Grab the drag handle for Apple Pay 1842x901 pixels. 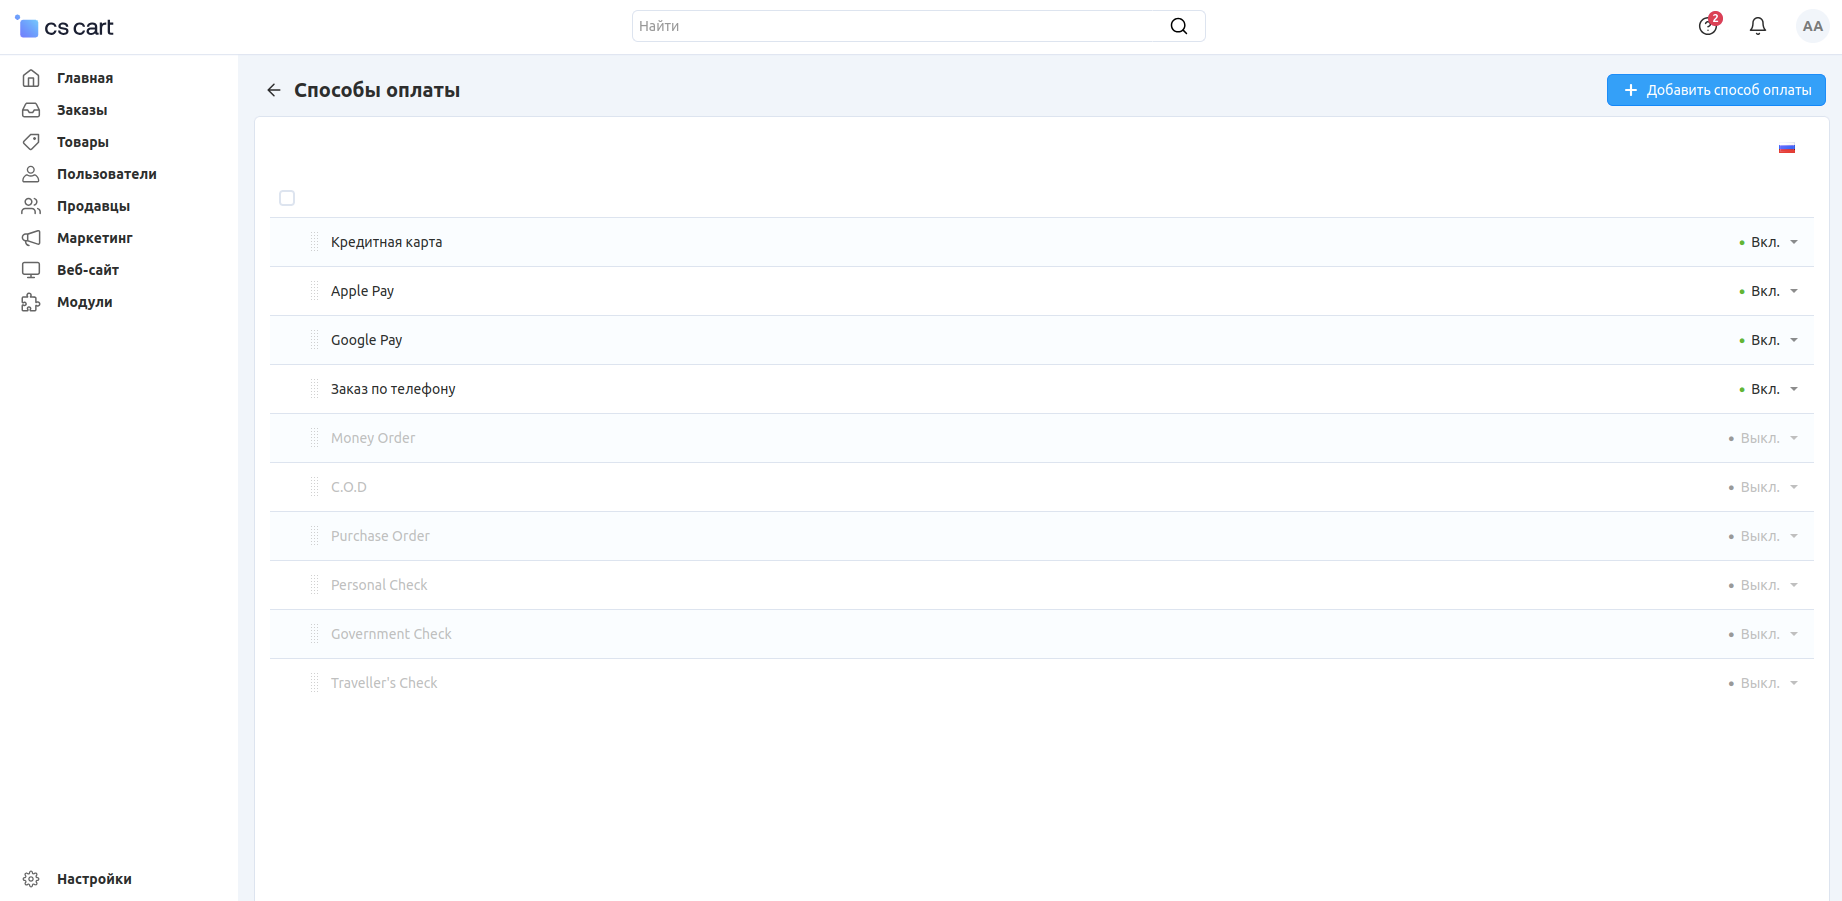(x=314, y=291)
